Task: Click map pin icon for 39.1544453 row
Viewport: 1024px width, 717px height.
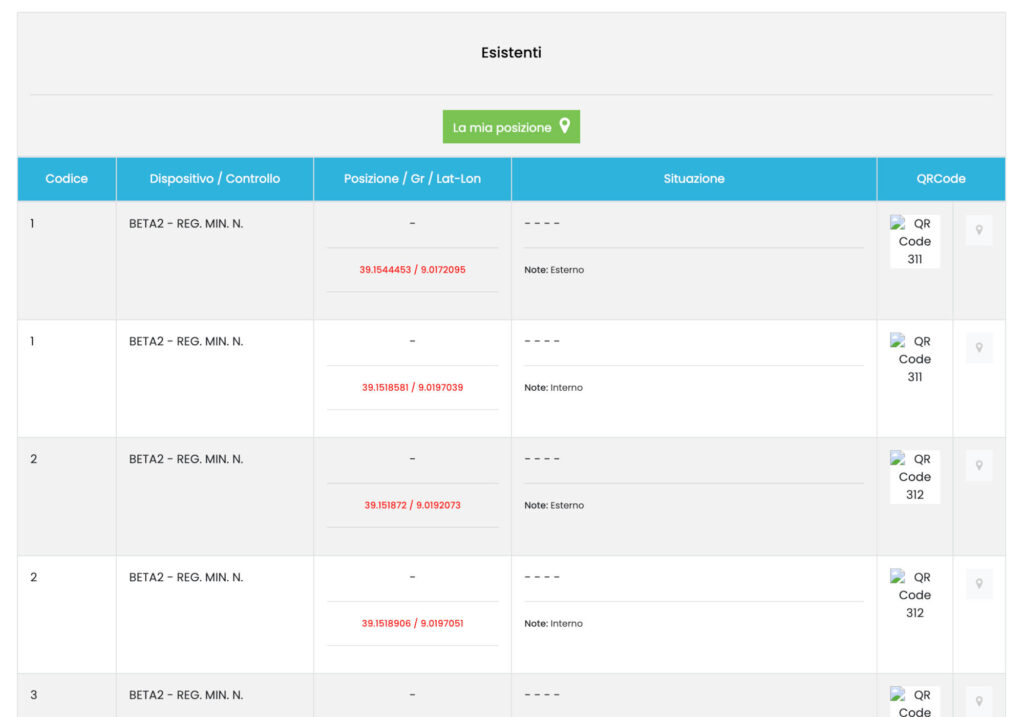Action: pos(978,230)
